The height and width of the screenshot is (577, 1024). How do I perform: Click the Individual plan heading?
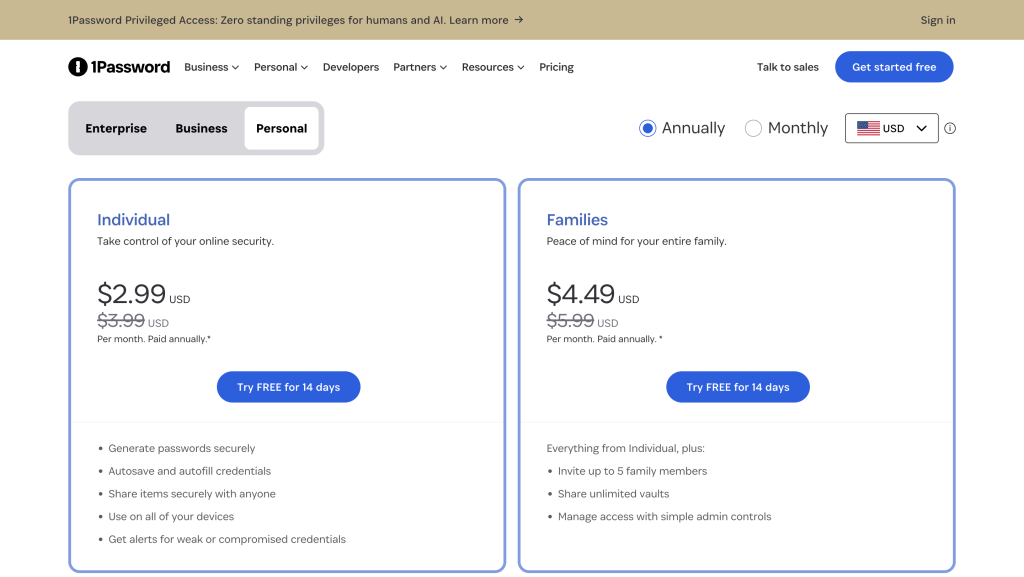tap(133, 220)
